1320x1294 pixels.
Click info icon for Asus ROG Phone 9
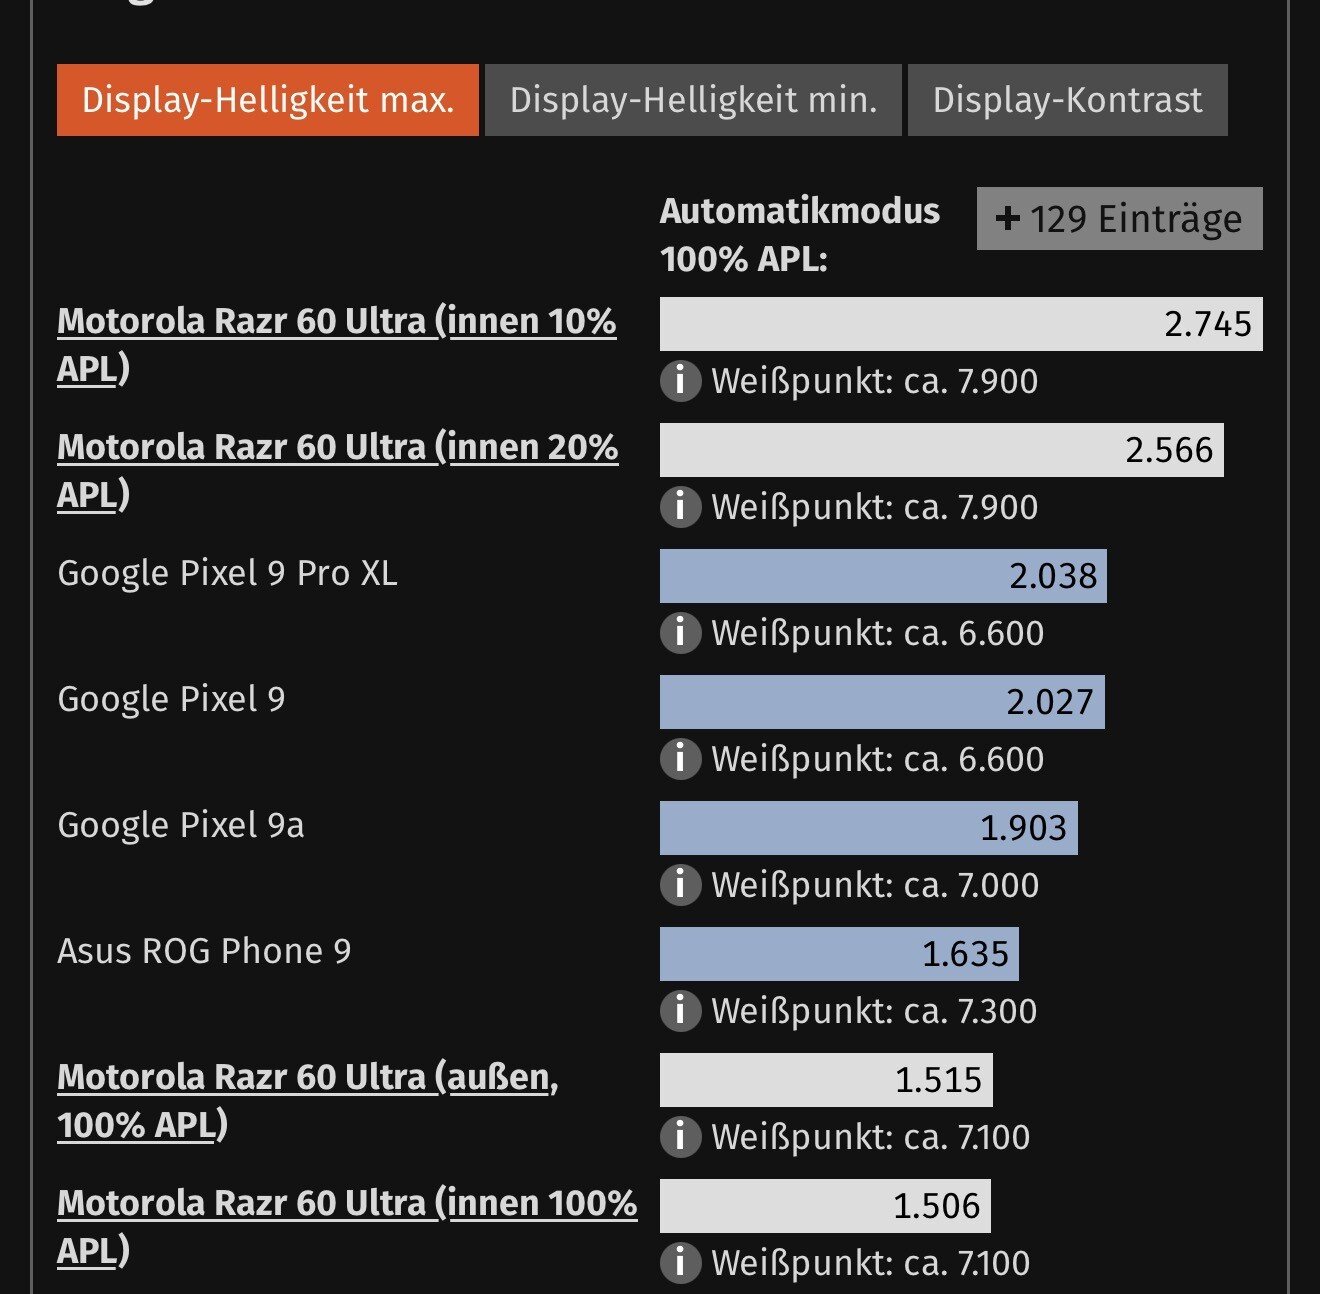(x=680, y=1011)
